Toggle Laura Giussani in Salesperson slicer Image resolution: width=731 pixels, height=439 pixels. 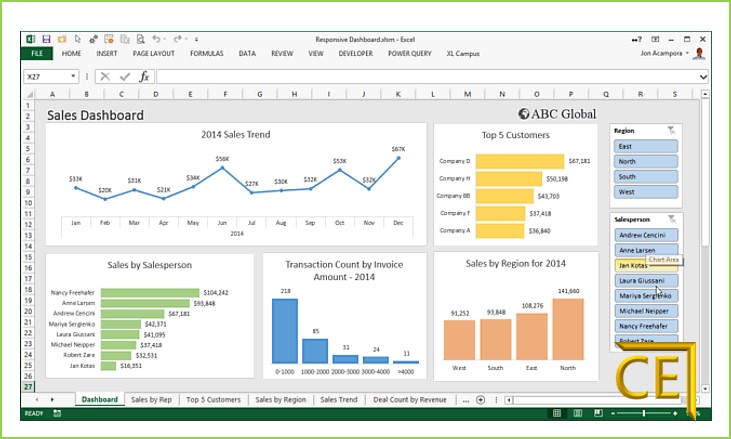pos(646,281)
